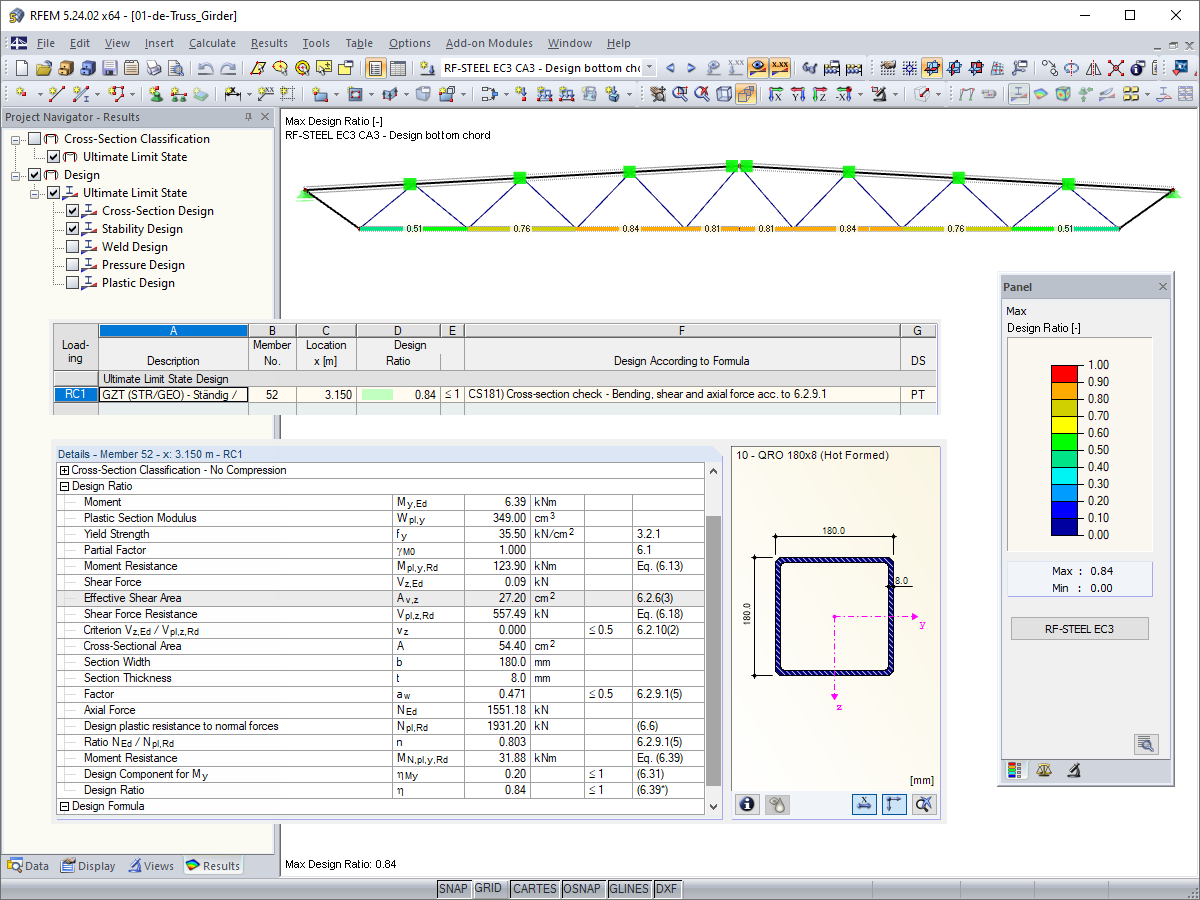This screenshot has height=900, width=1200.
Task: Show view in Y direction
Action: click(798, 94)
